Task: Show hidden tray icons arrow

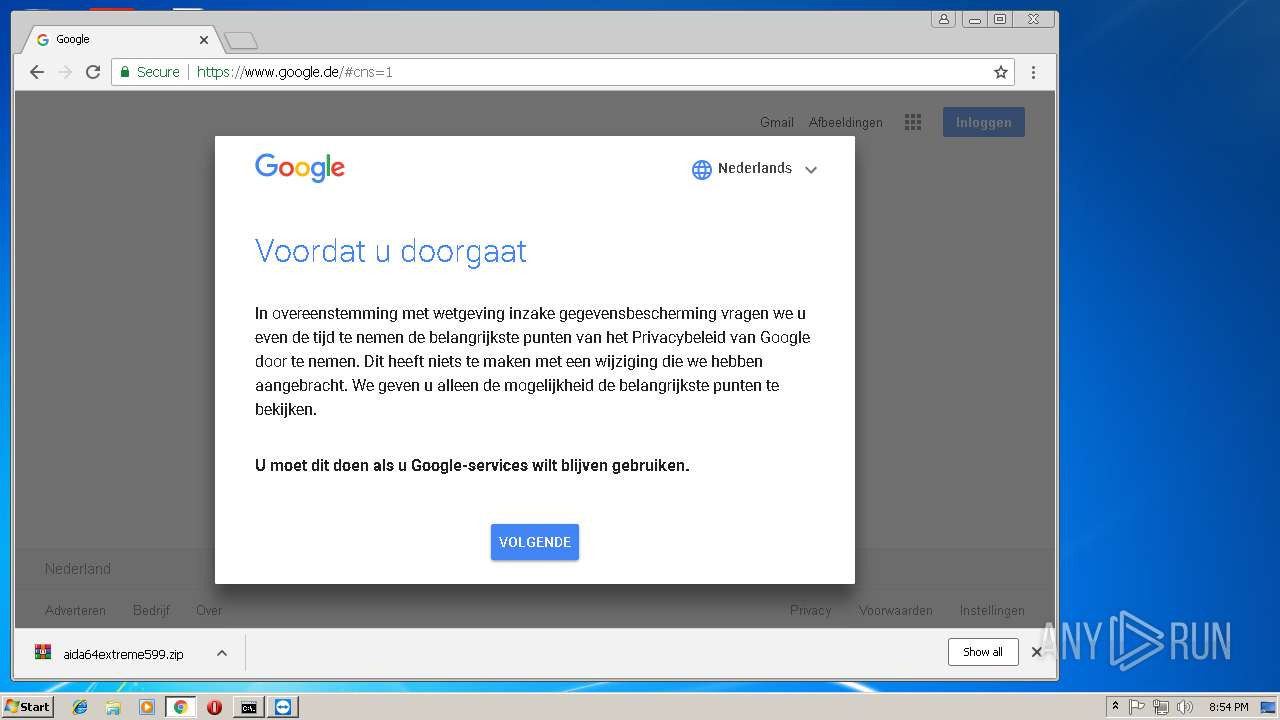Action: 1115,707
